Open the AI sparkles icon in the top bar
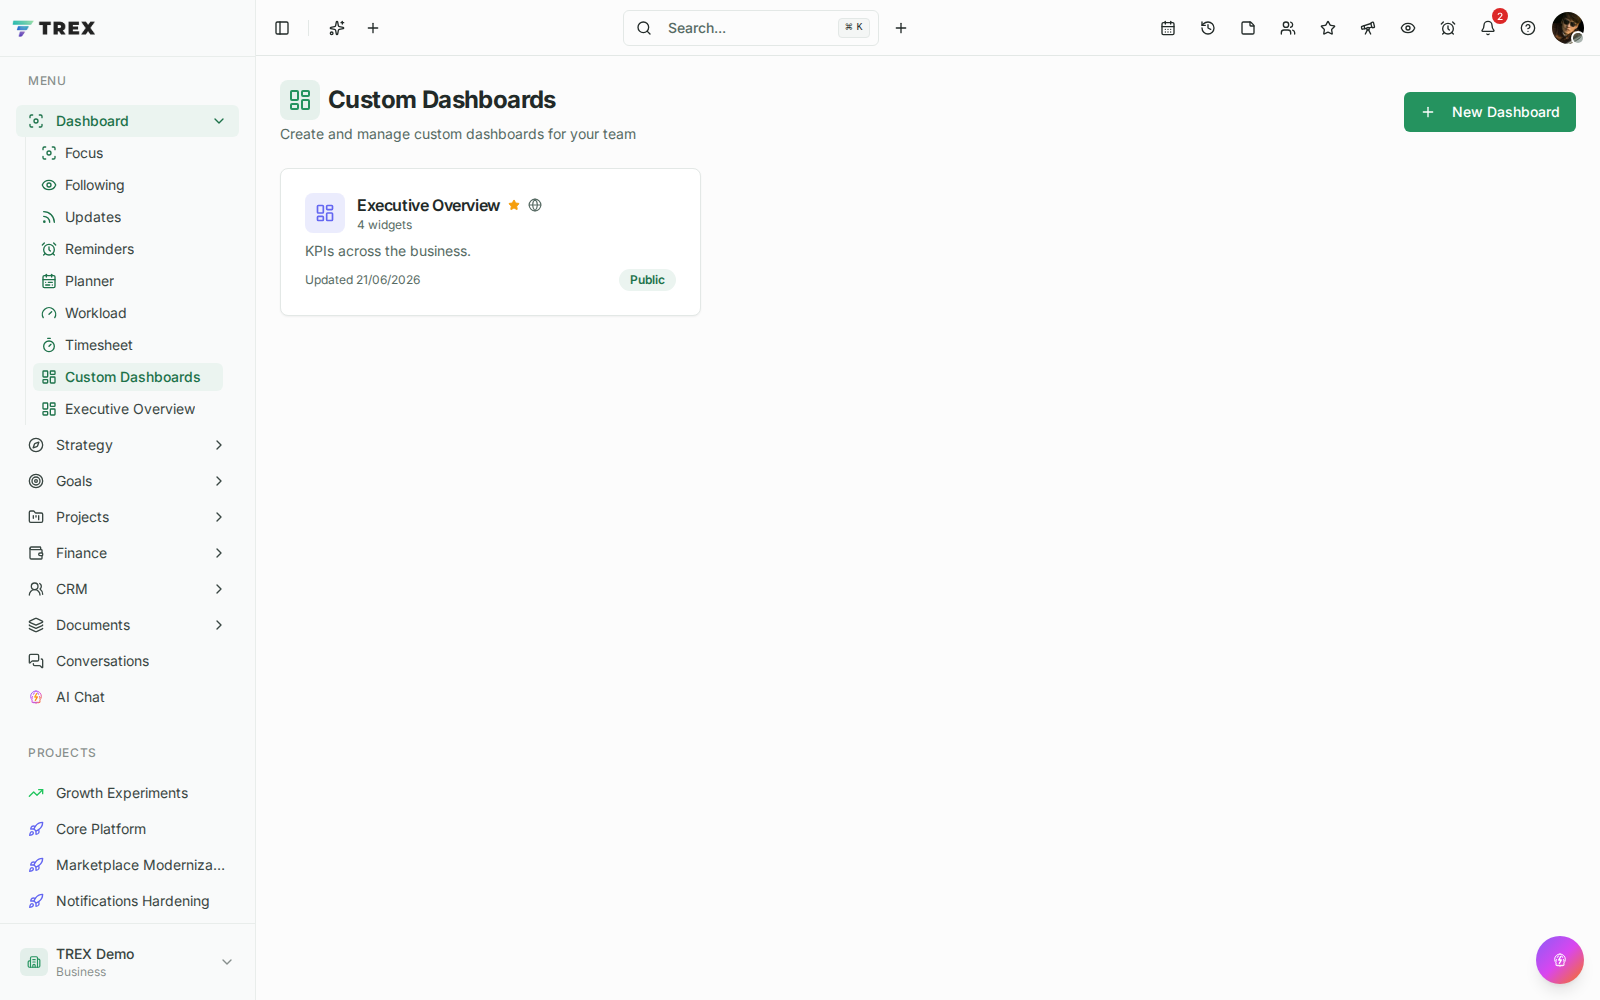Image resolution: width=1600 pixels, height=1000 pixels. (337, 28)
